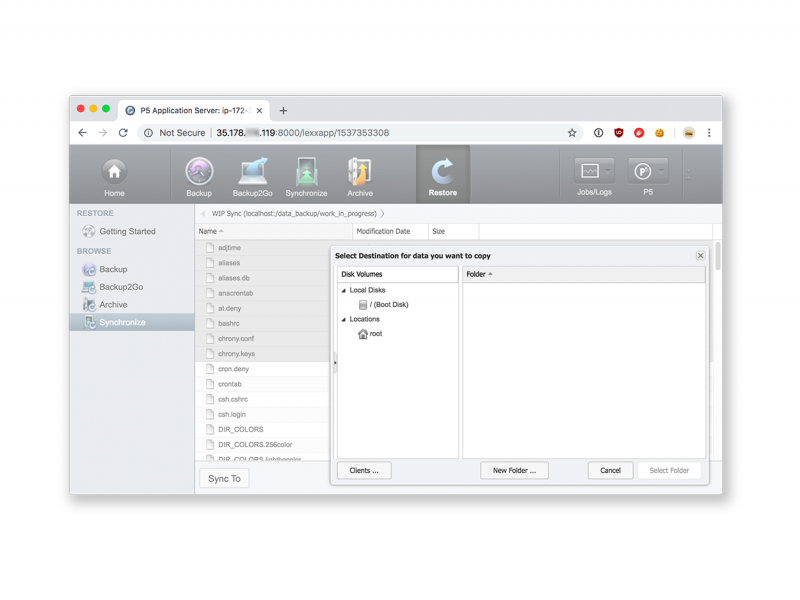The width and height of the screenshot is (800, 600).
Task: Open the Archive toolbar icon
Action: pyautogui.click(x=360, y=177)
